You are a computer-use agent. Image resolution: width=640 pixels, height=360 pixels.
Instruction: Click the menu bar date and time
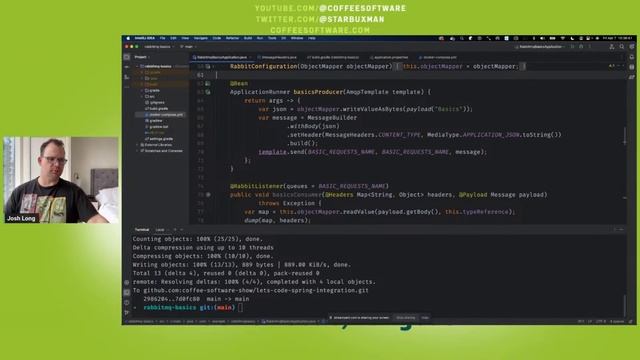618,38
